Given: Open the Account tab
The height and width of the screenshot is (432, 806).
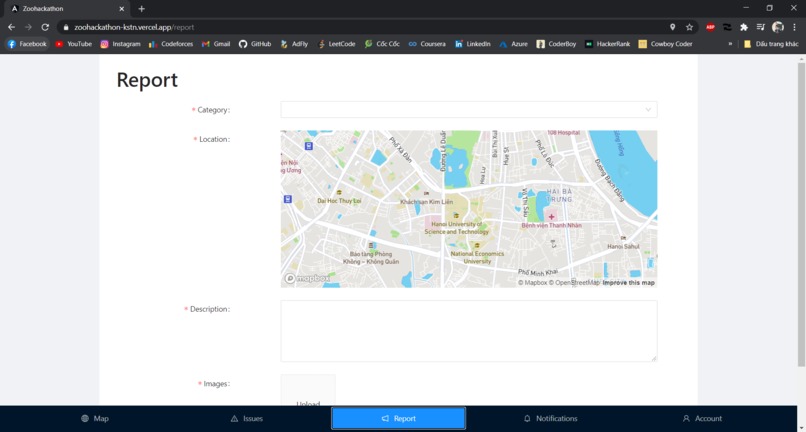Looking at the screenshot, I should click(702, 419).
